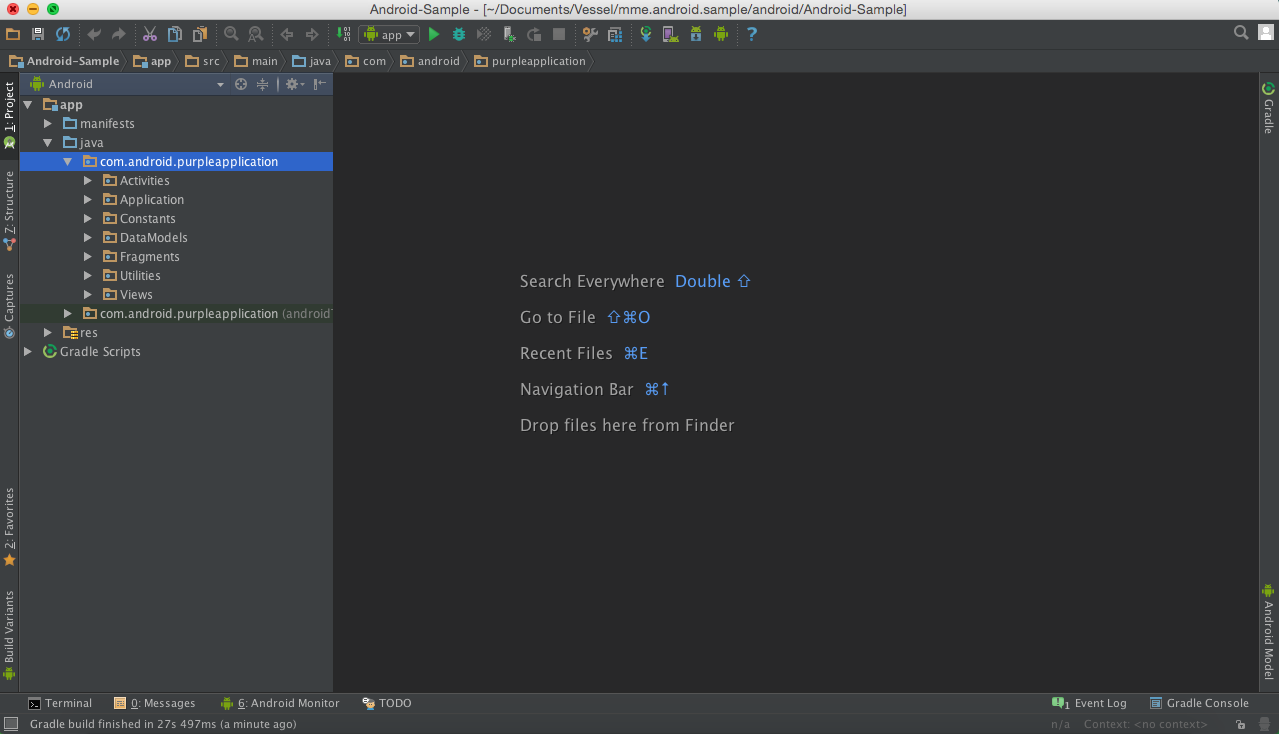This screenshot has width=1279, height=734.
Task: Click the Help question mark icon
Action: coord(752,34)
